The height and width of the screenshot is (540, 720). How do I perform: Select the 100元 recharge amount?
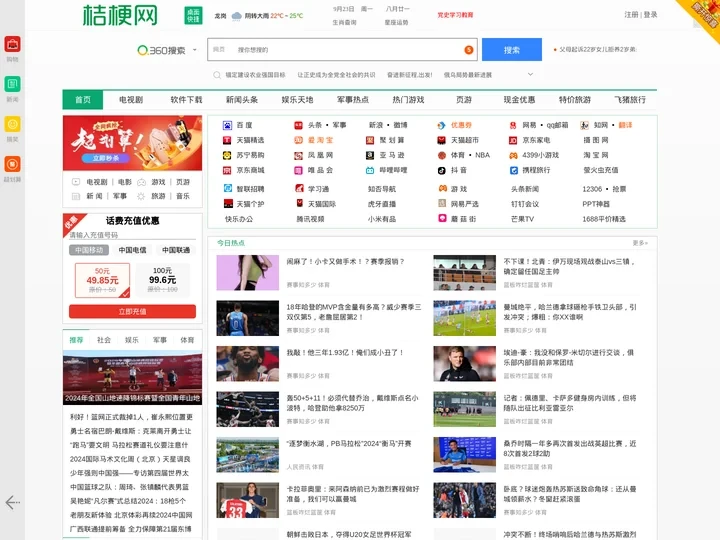(x=162, y=280)
